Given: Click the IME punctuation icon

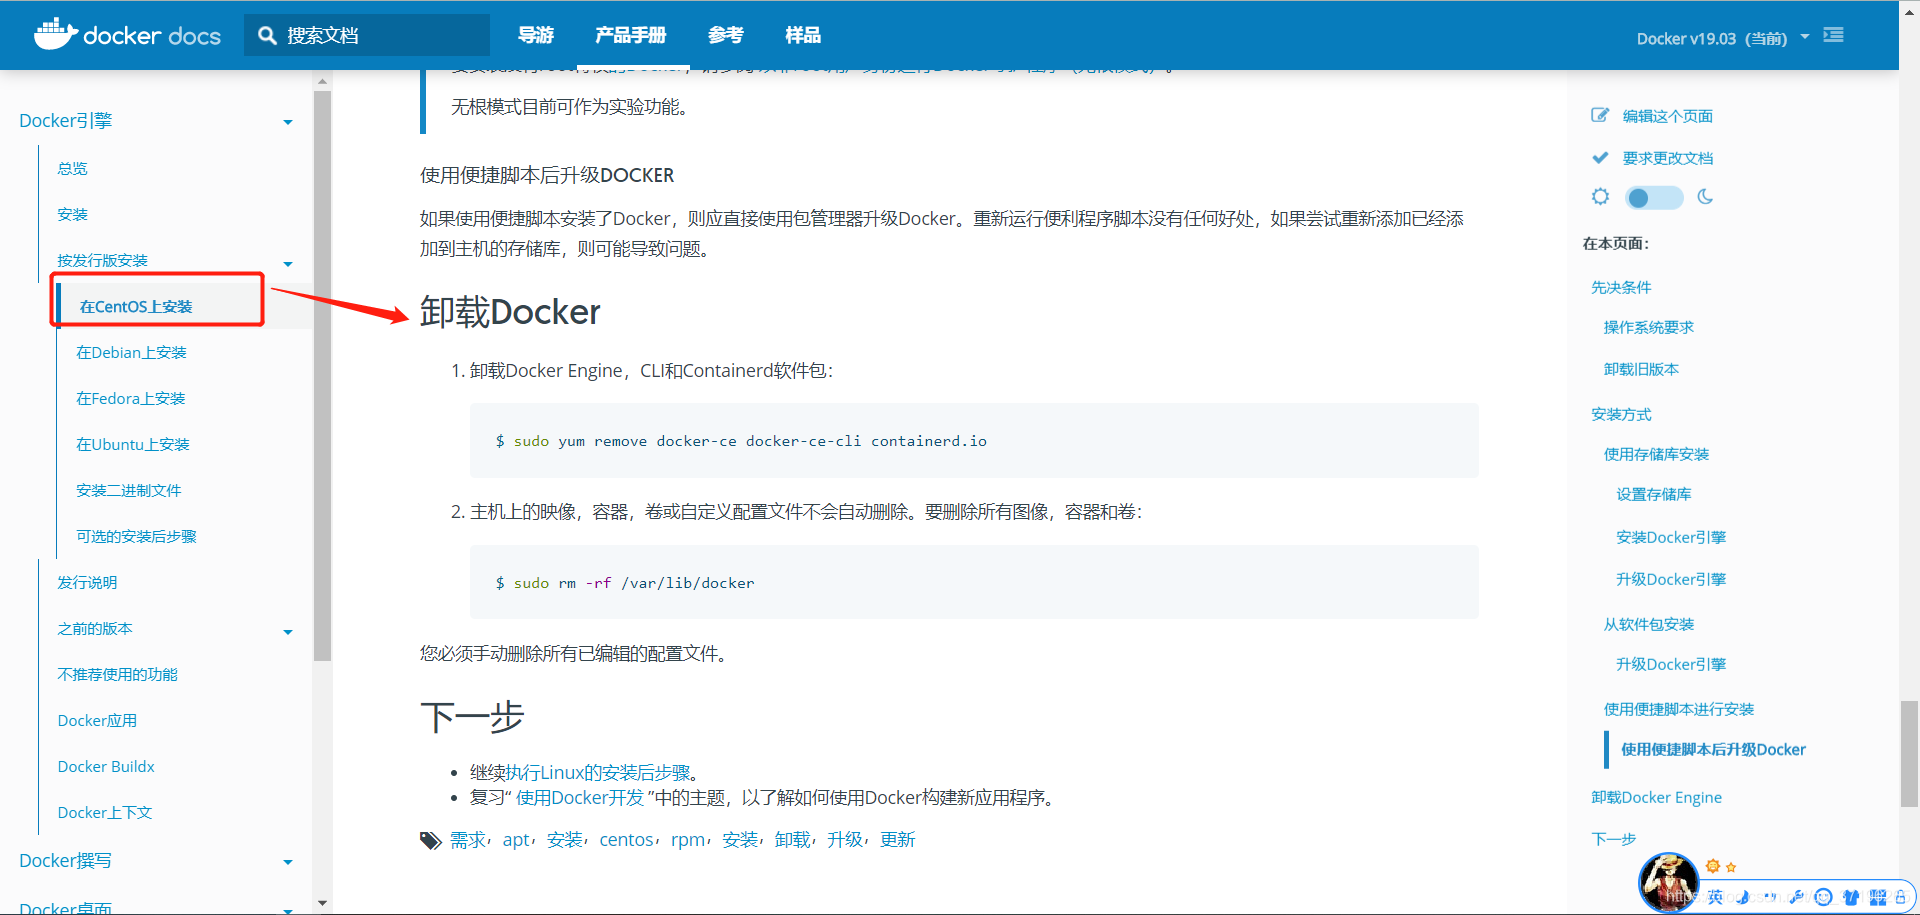Looking at the screenshot, I should (1770, 897).
